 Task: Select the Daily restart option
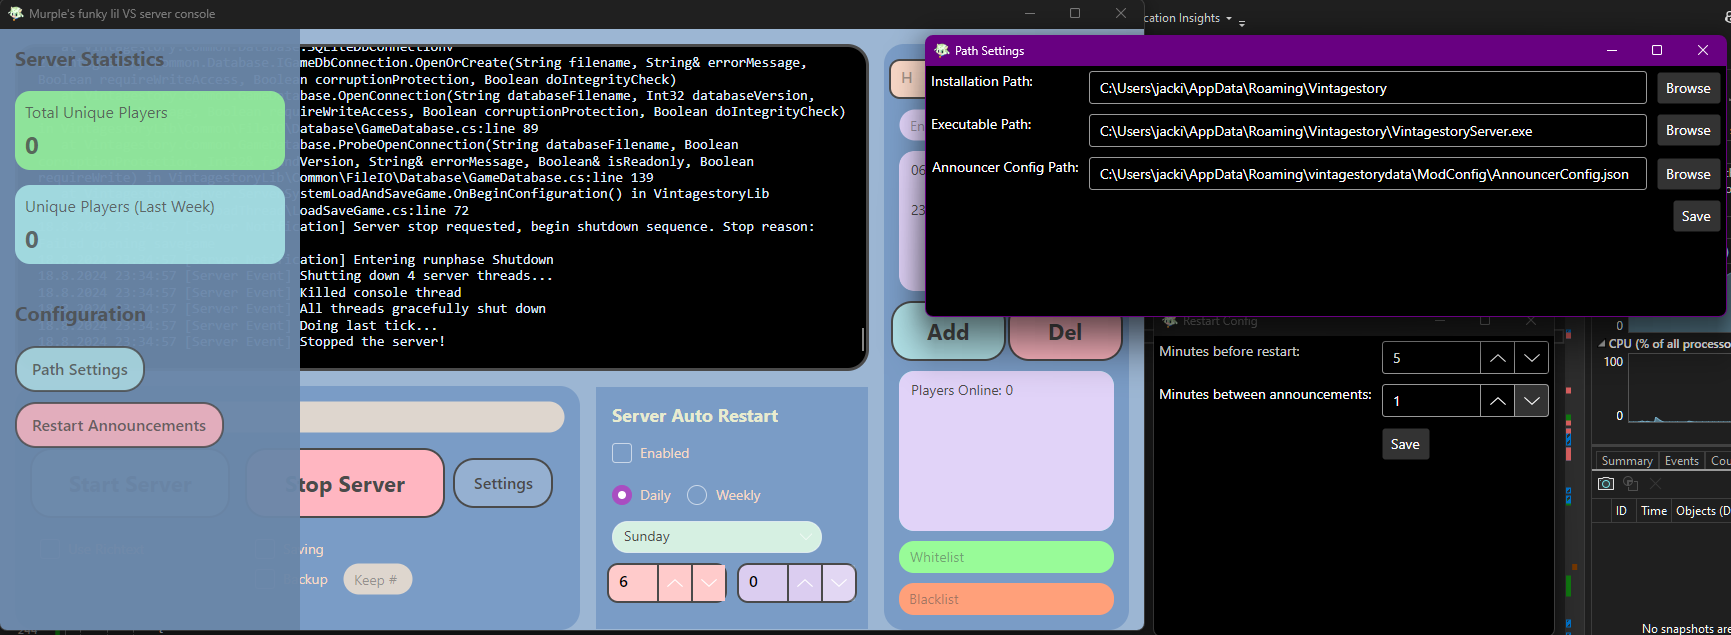(622, 495)
